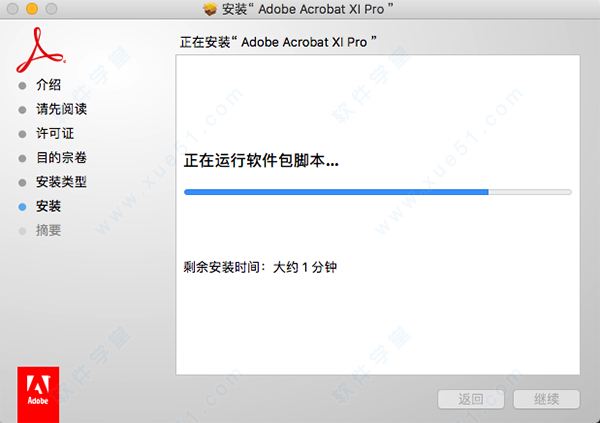
Task: Click the Adobe Acrobat red logo icon
Action: 40,50
